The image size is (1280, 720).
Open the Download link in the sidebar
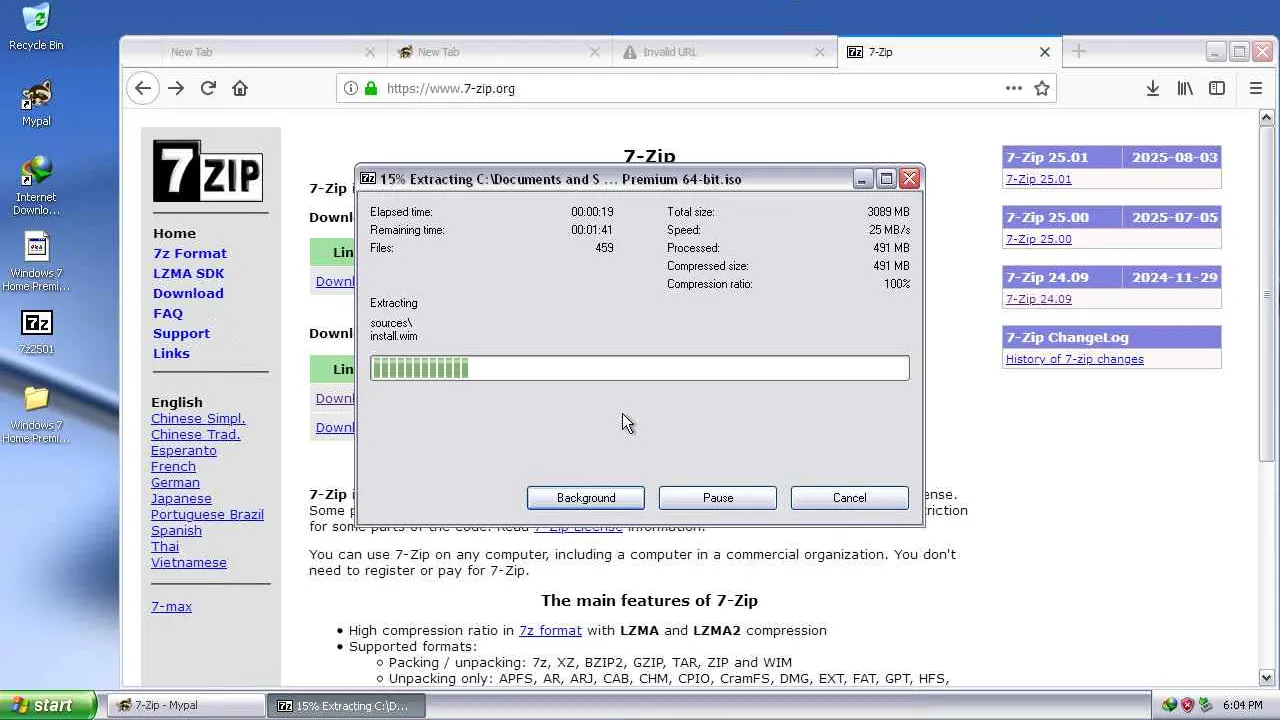(x=188, y=293)
